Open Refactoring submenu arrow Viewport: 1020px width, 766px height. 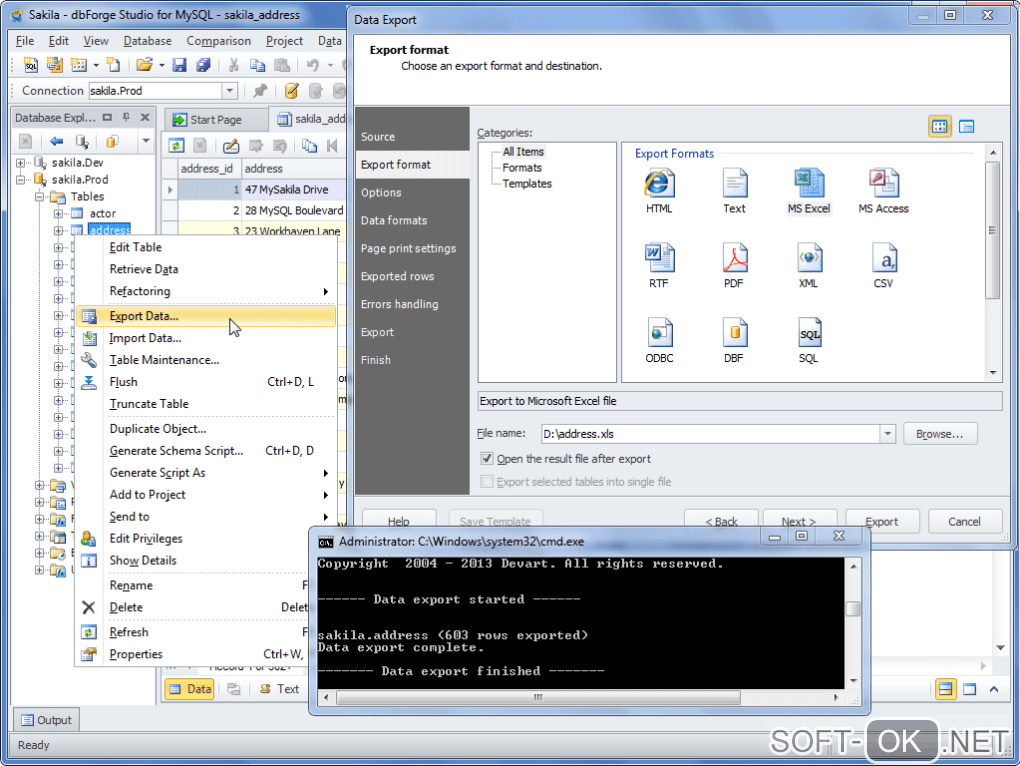point(325,291)
